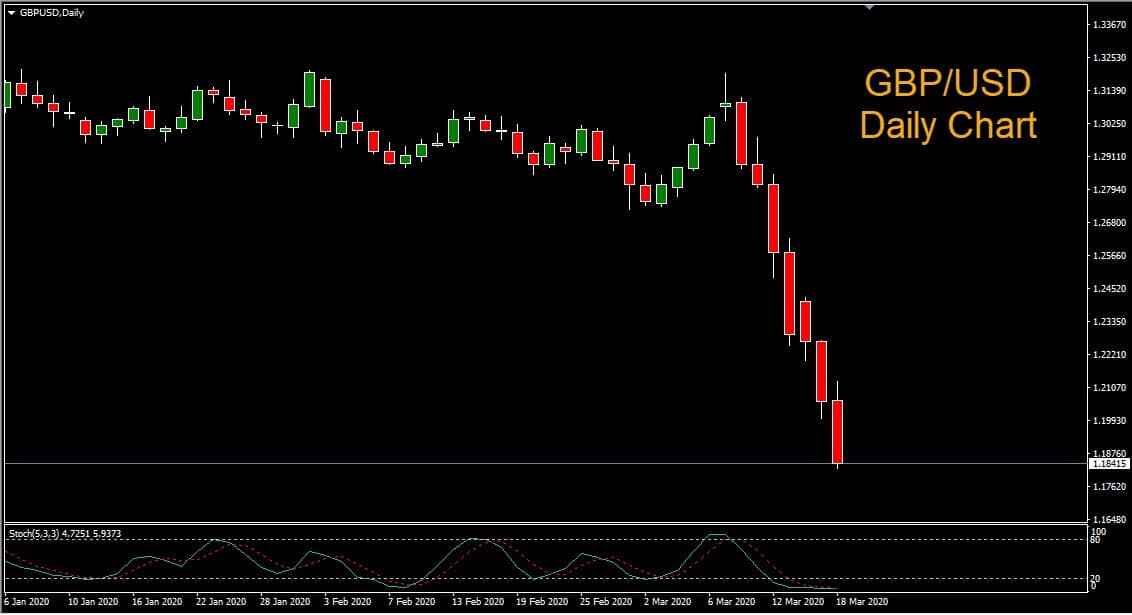This screenshot has width=1132, height=615.
Task: Click the 1.16480 price scale label
Action: click(1108, 520)
